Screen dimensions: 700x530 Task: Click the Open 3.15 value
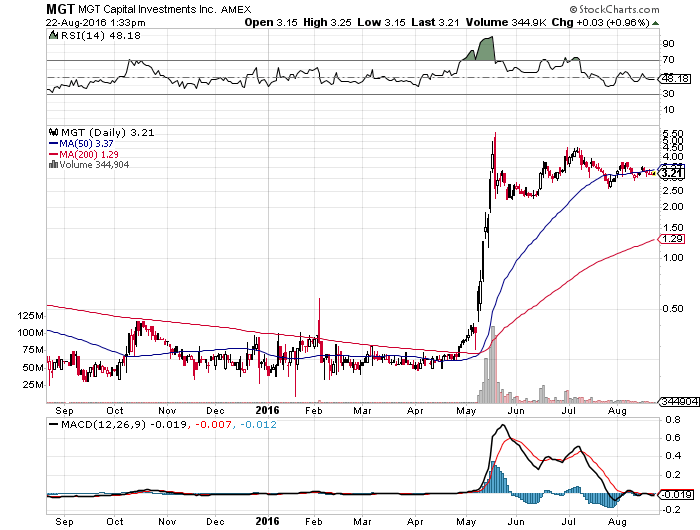point(271,22)
